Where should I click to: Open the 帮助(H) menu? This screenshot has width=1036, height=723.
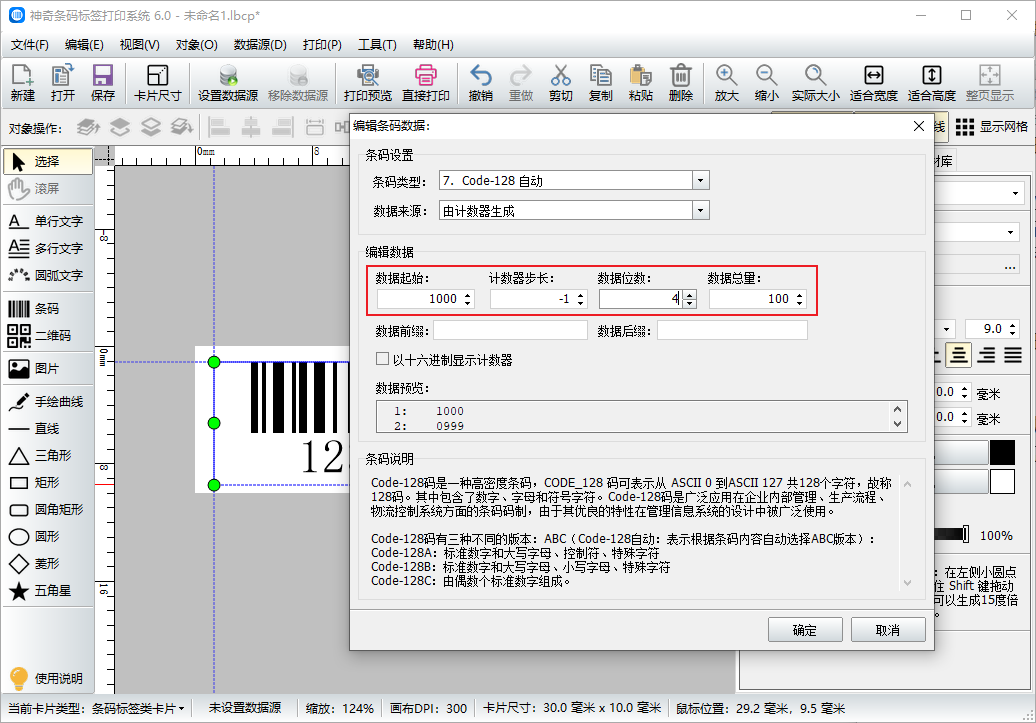pyautogui.click(x=433, y=45)
